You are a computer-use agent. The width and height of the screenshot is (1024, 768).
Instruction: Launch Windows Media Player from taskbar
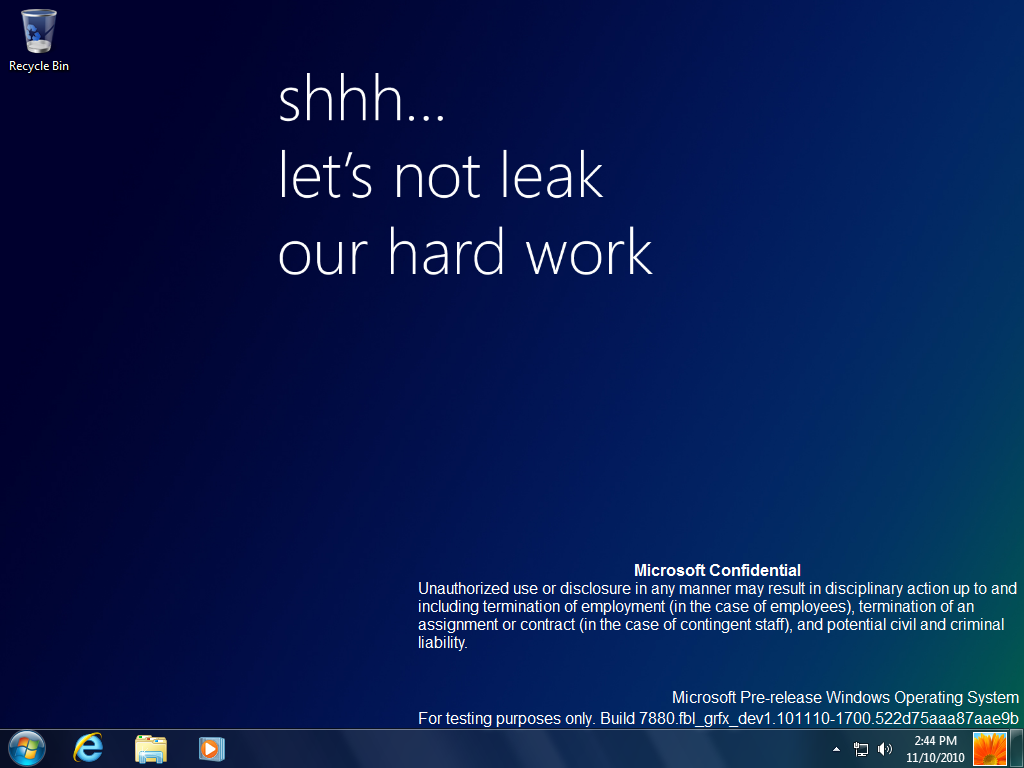tap(212, 749)
